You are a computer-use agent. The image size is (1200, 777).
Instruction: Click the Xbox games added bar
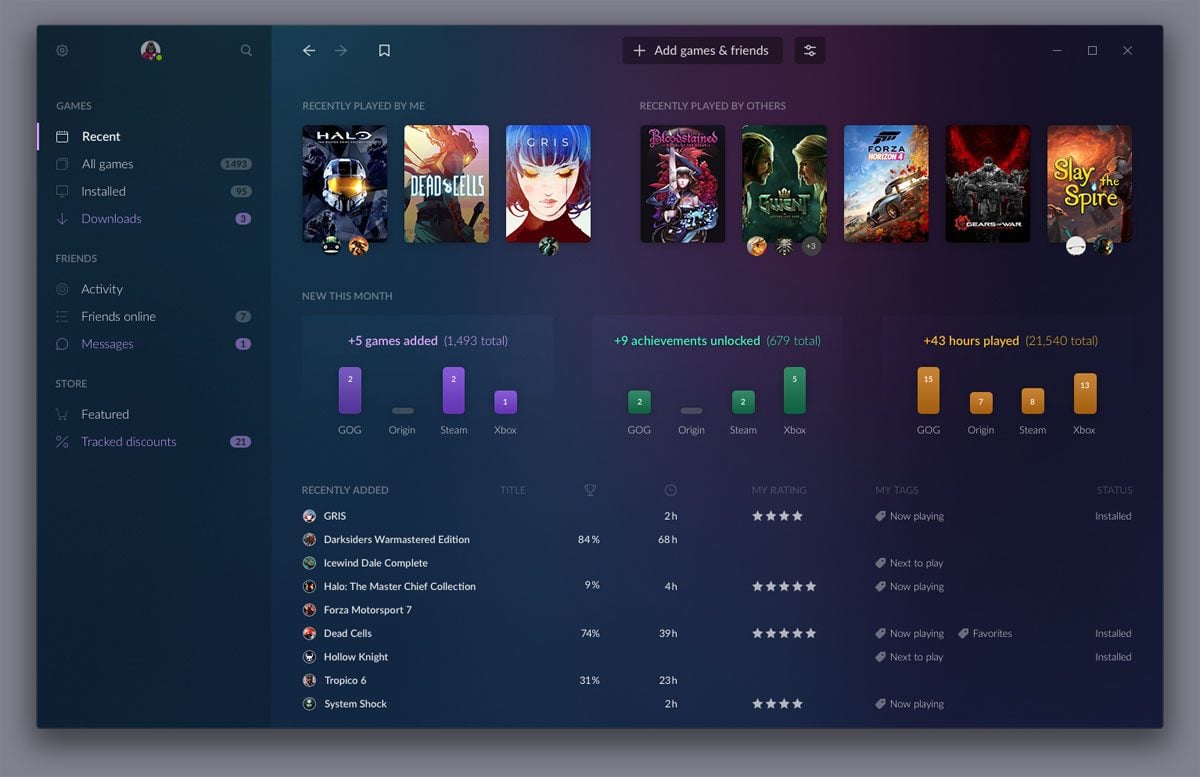point(506,402)
